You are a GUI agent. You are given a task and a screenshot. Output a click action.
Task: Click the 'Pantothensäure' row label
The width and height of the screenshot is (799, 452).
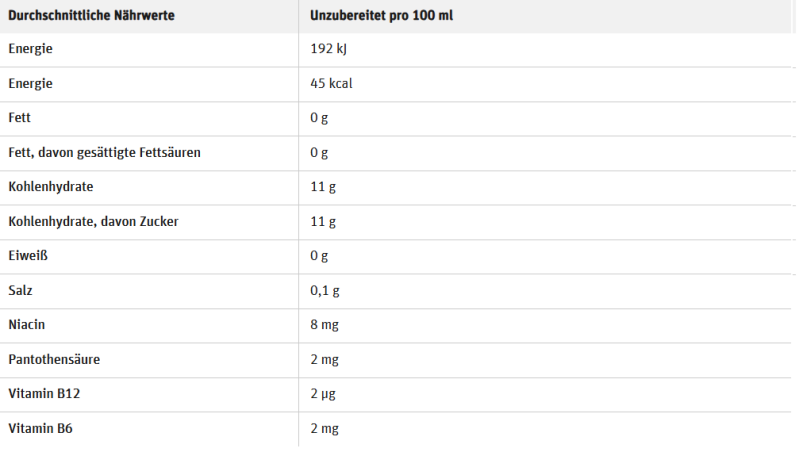pos(54,359)
